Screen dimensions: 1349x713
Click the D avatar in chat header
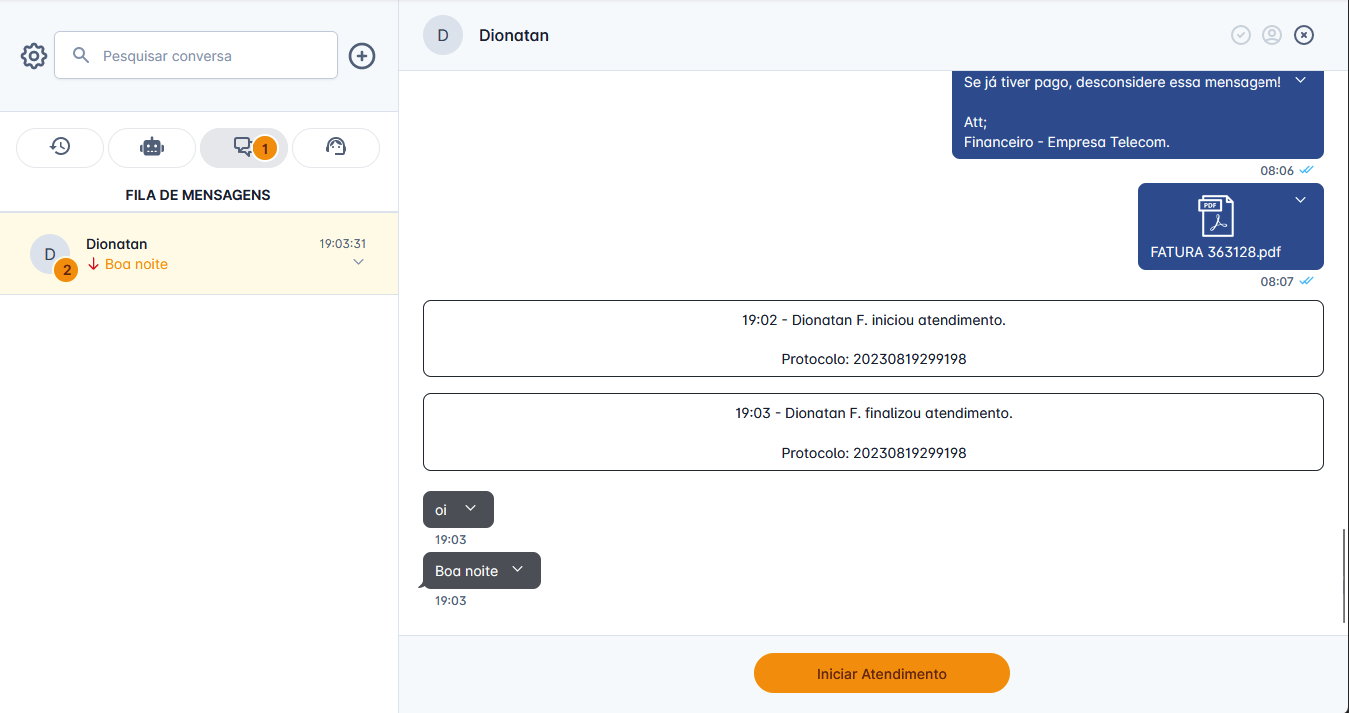[443, 35]
